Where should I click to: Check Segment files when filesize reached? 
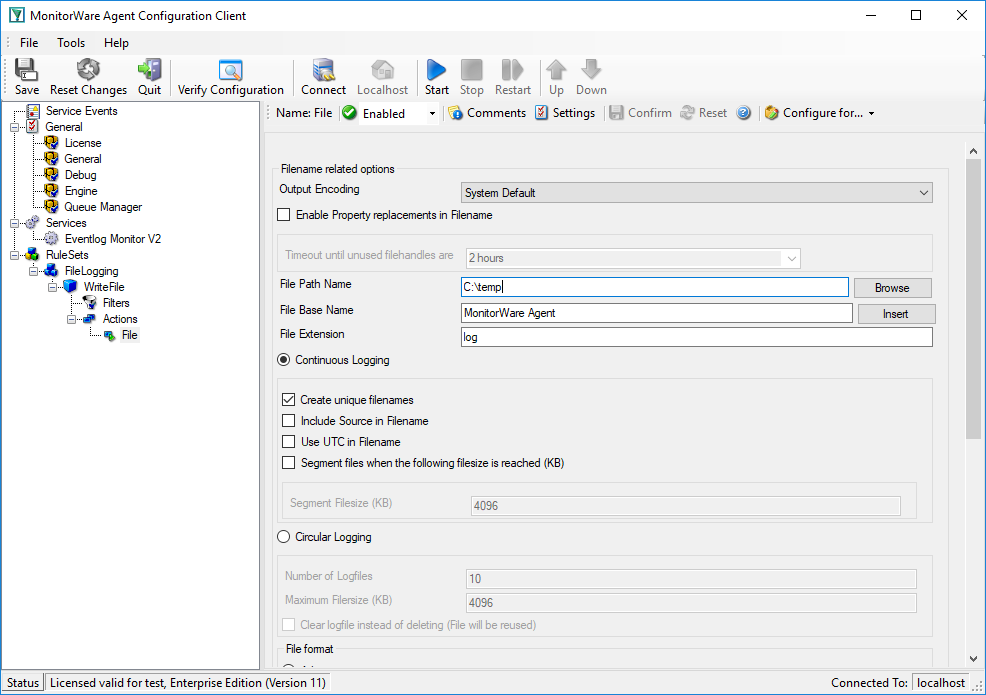pyautogui.click(x=289, y=463)
